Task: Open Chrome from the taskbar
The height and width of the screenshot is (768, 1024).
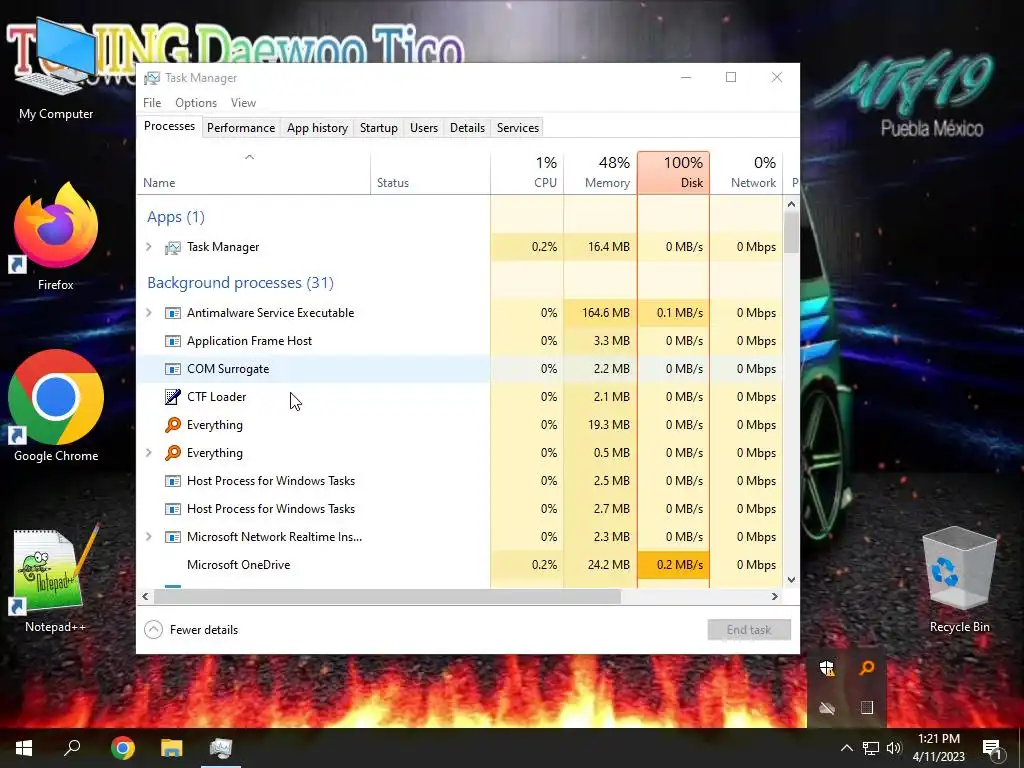Action: point(122,748)
